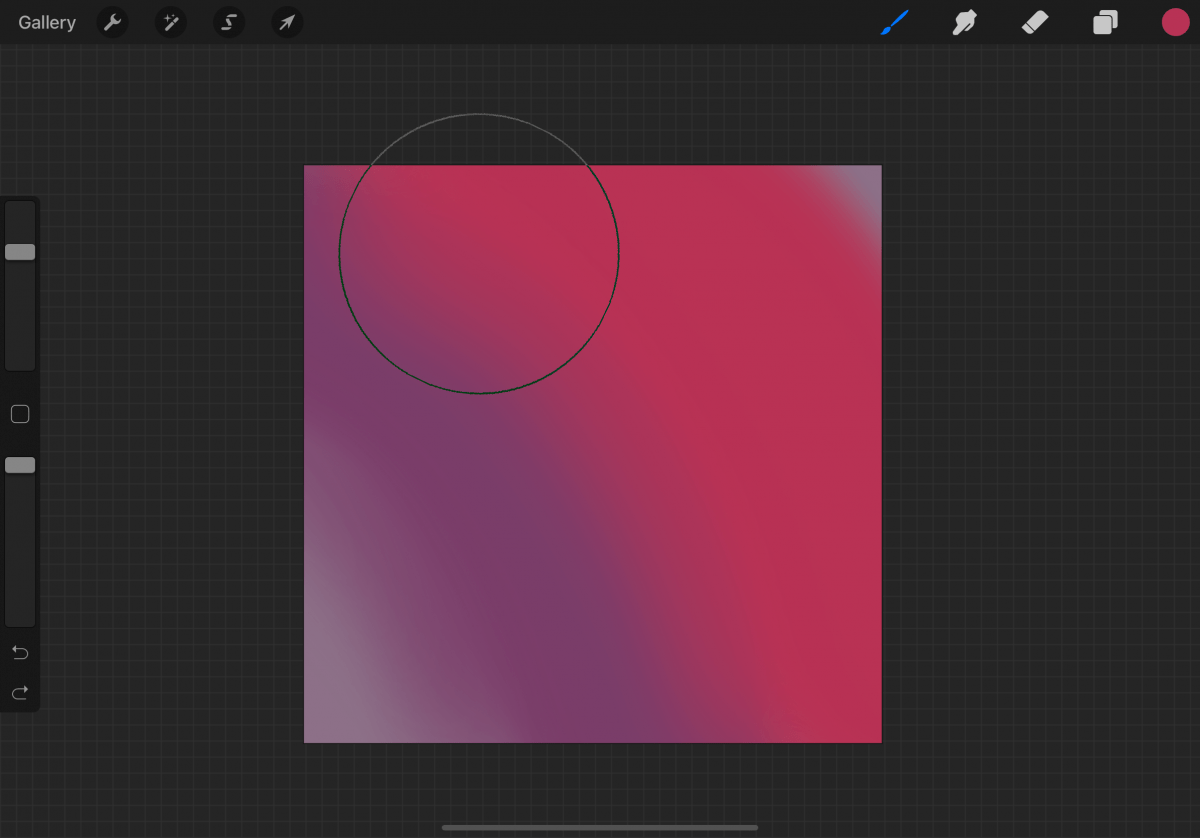1200x838 pixels.
Task: Tap the top toolbar background area
Action: 600,22
